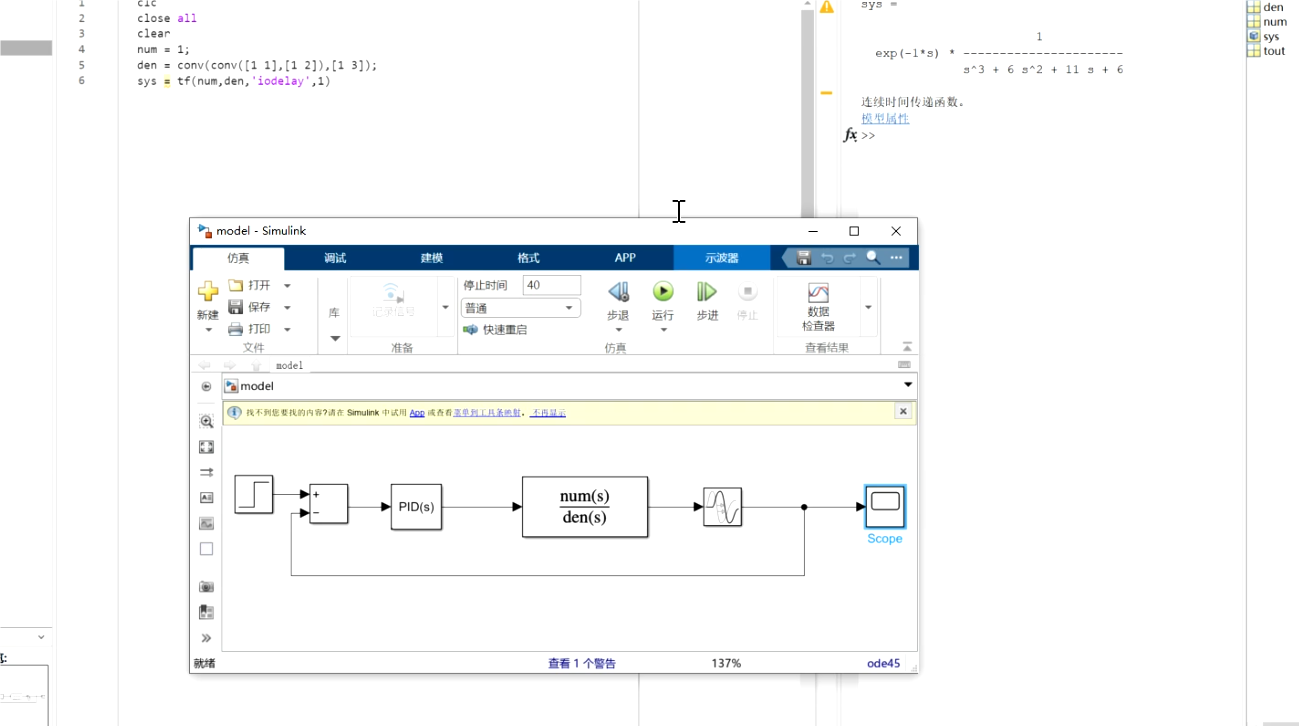The image size is (1299, 726).
Task: Toggle 快速重启 (Fast Restart)
Action: (x=495, y=329)
